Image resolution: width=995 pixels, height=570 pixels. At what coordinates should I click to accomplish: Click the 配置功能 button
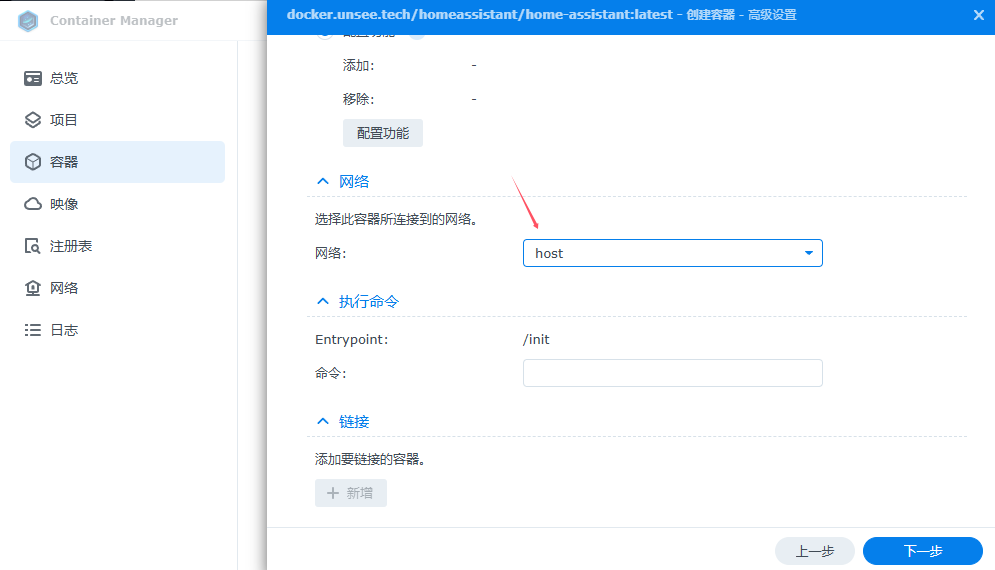[383, 133]
